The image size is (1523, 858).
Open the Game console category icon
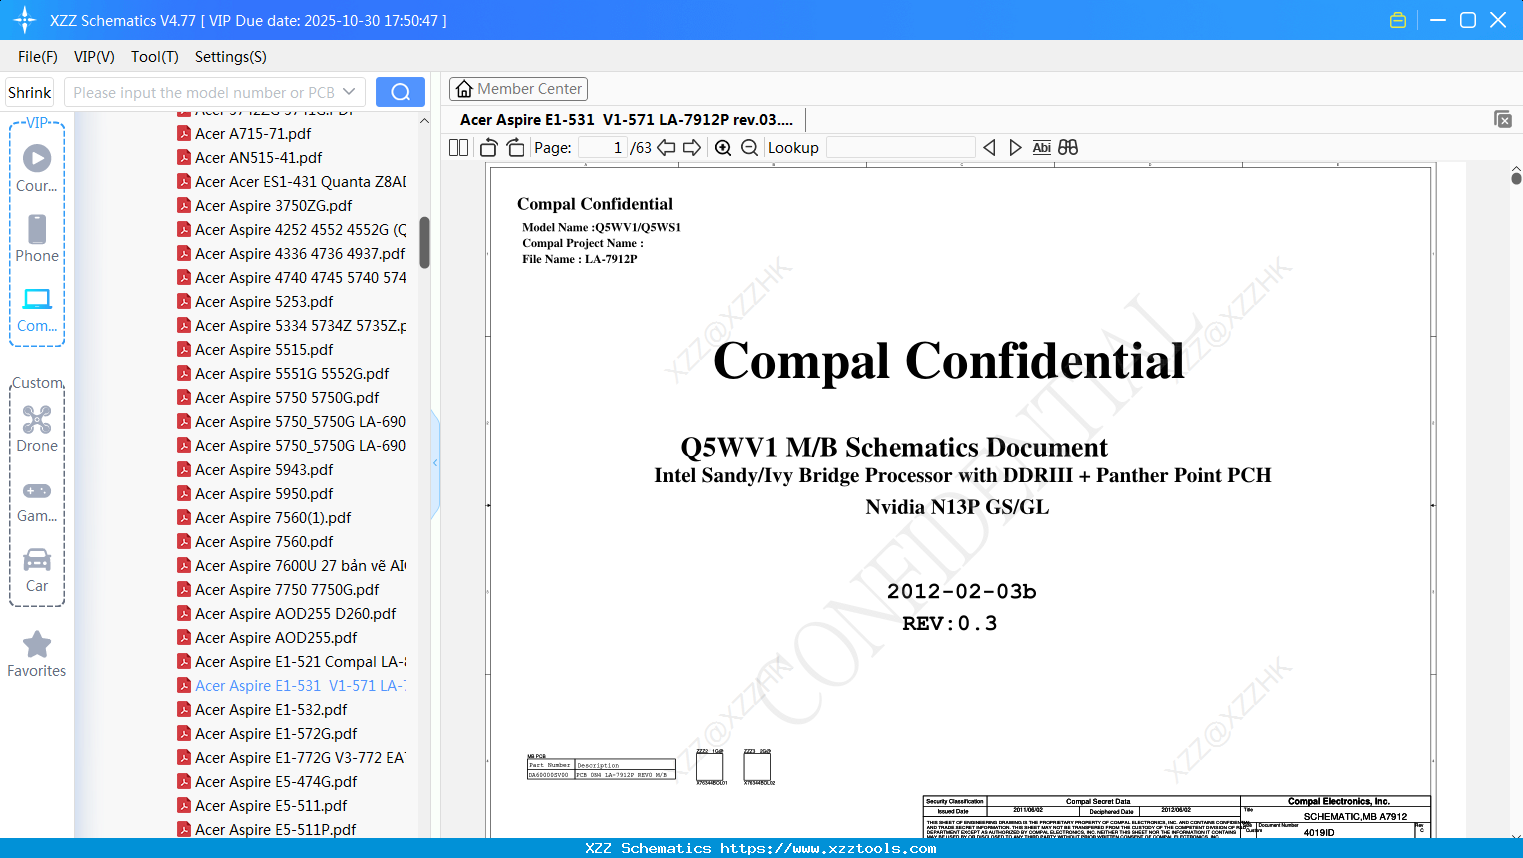[37, 491]
